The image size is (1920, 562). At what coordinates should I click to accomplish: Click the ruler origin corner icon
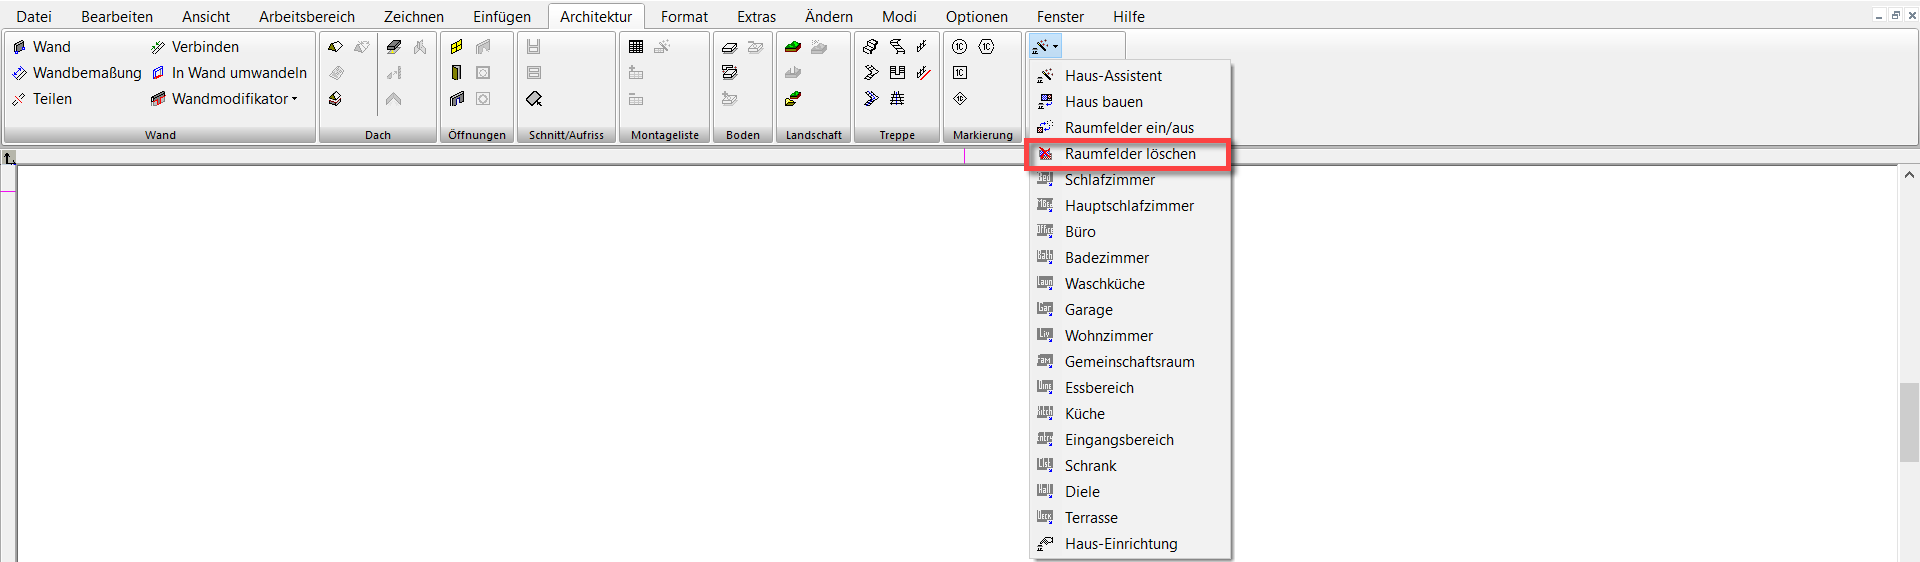point(9,158)
